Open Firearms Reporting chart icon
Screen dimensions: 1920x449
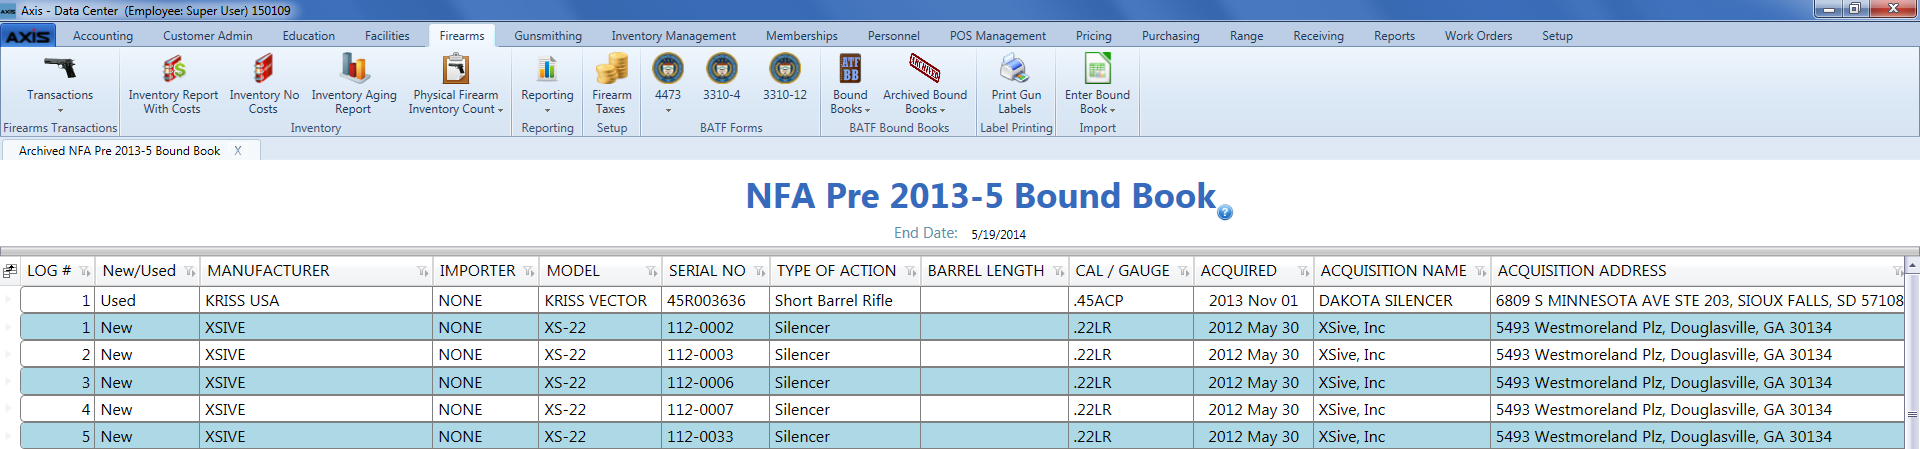(x=547, y=68)
